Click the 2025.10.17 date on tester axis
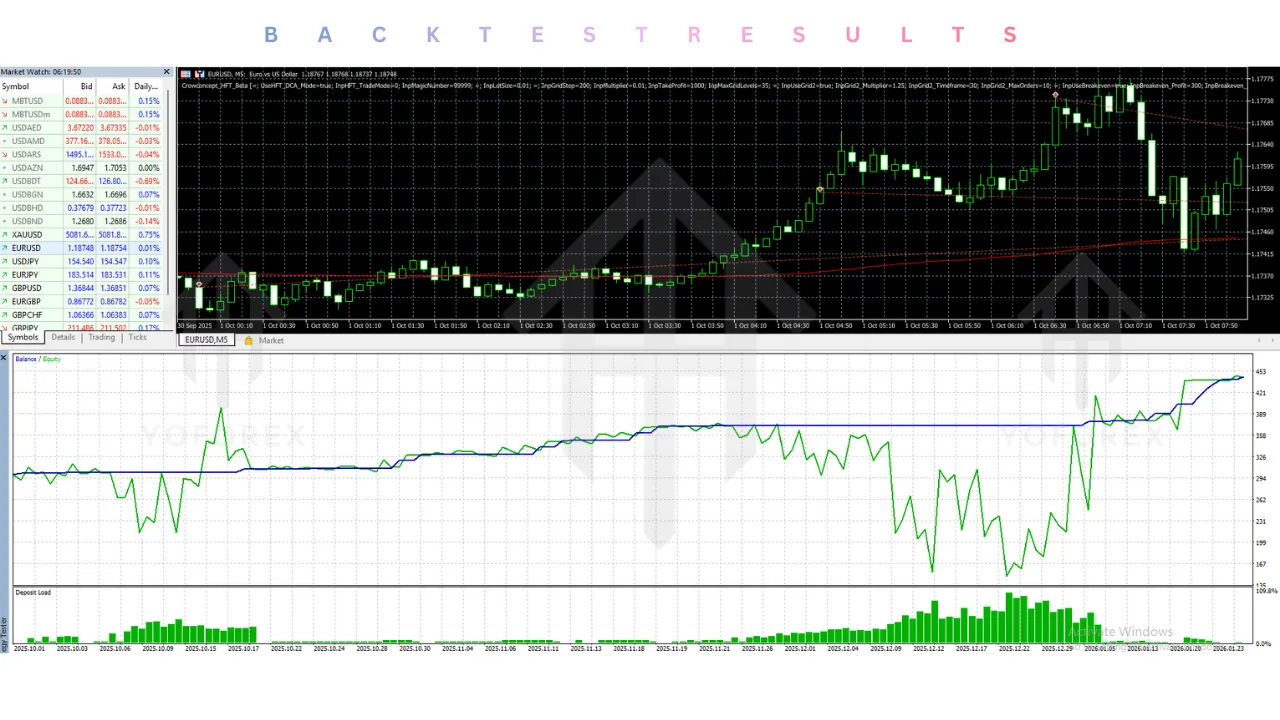The height and width of the screenshot is (720, 1280). 244,649
